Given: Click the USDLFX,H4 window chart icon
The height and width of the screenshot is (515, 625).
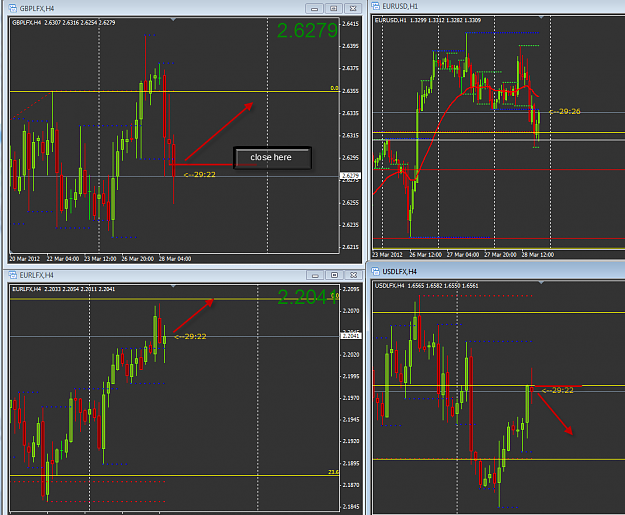Looking at the screenshot, I should tap(375, 271).
